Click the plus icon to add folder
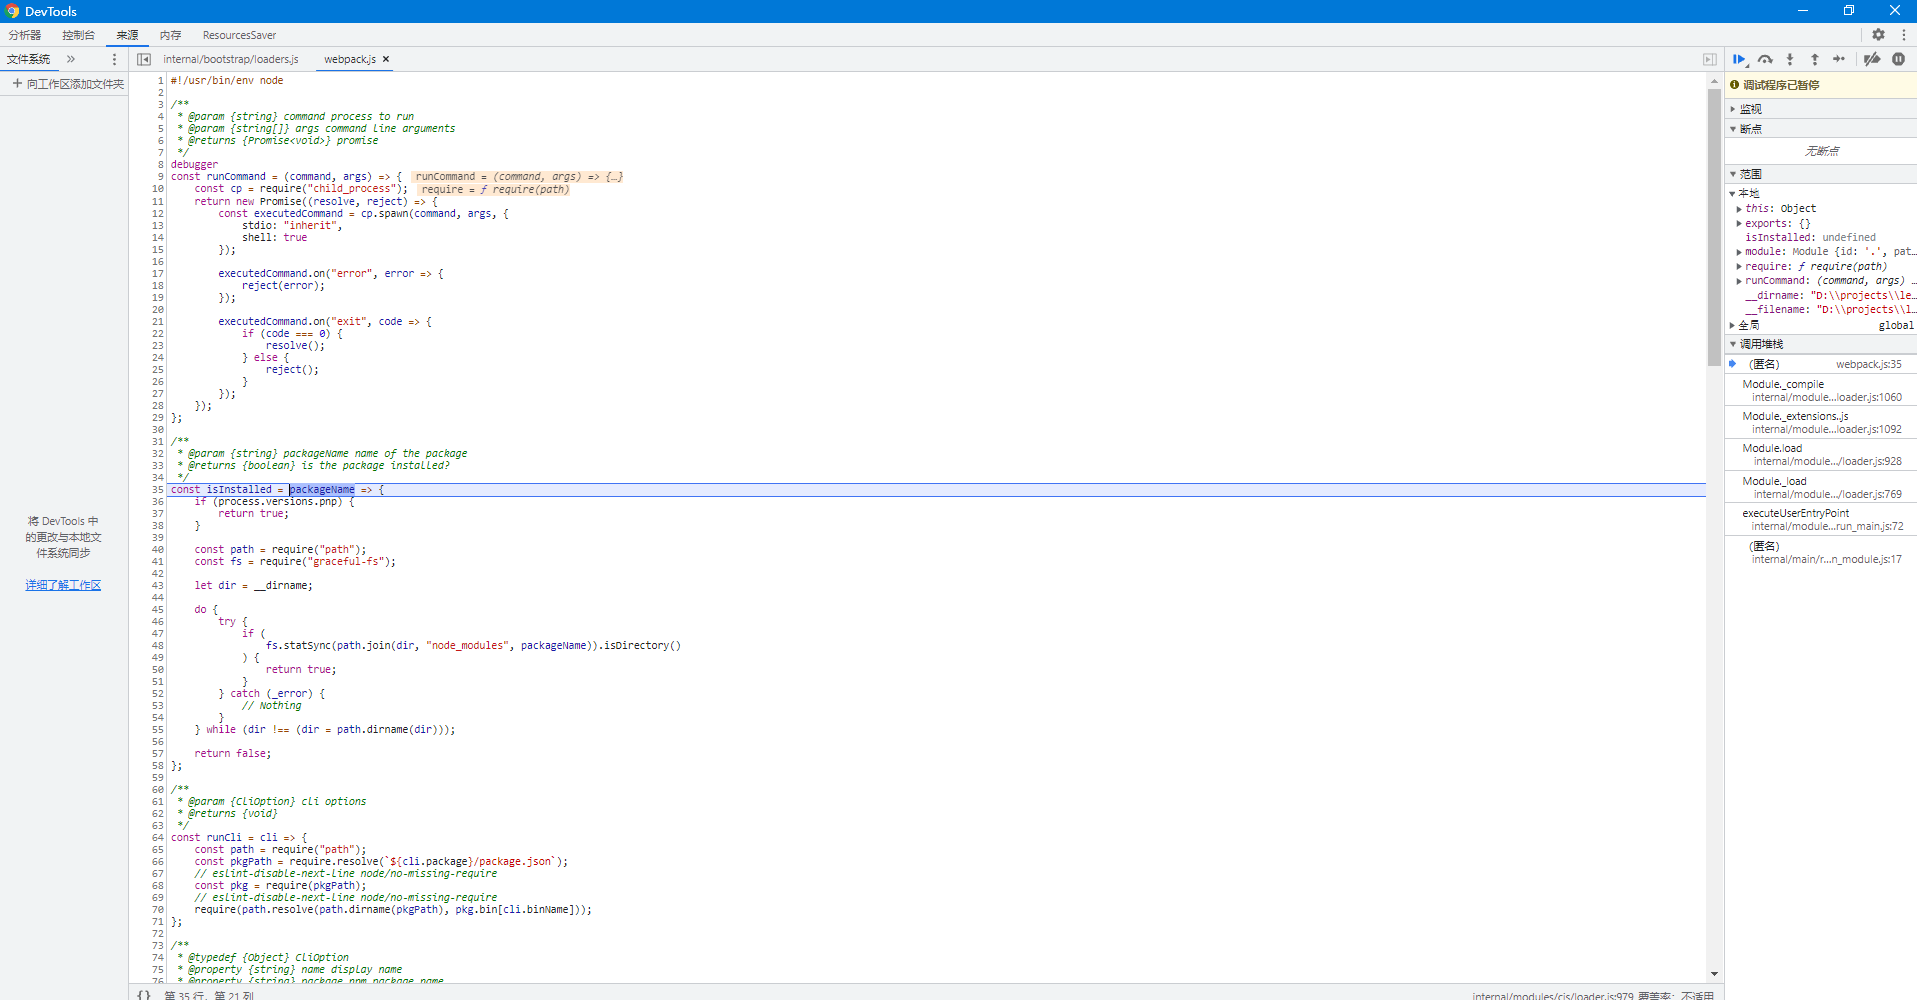The height and width of the screenshot is (1000, 1917). tap(18, 84)
